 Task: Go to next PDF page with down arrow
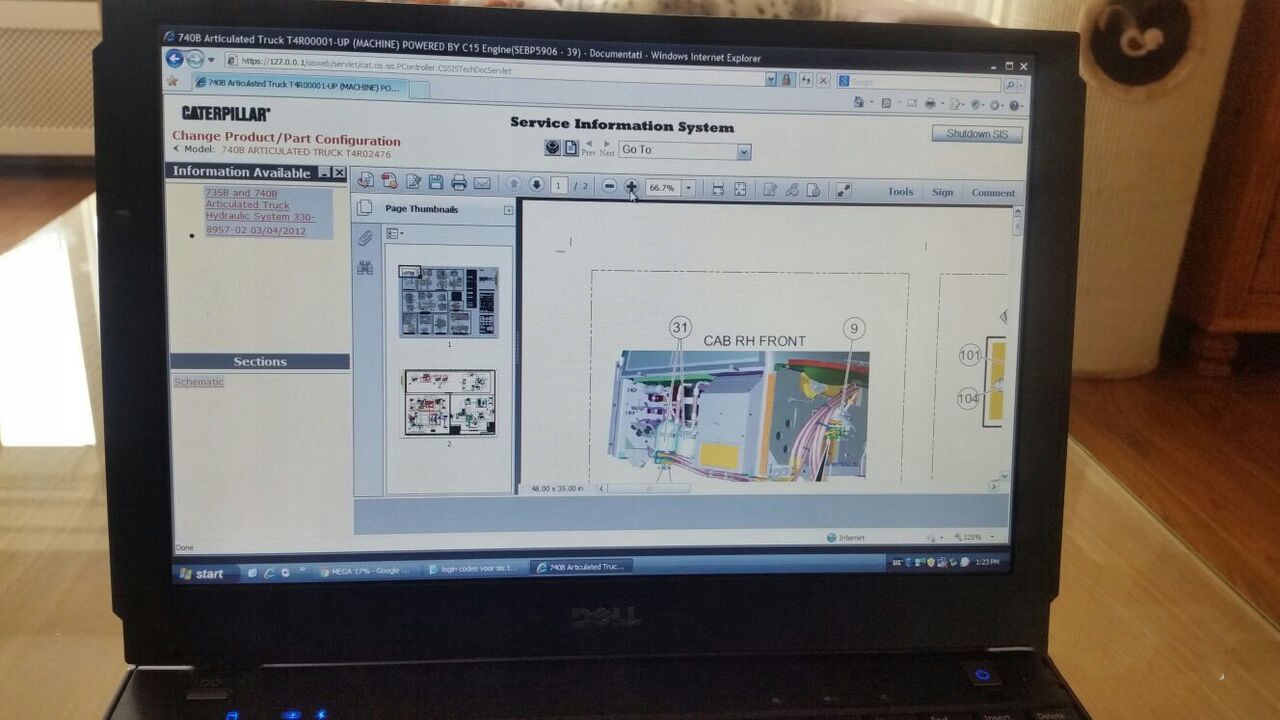536,184
